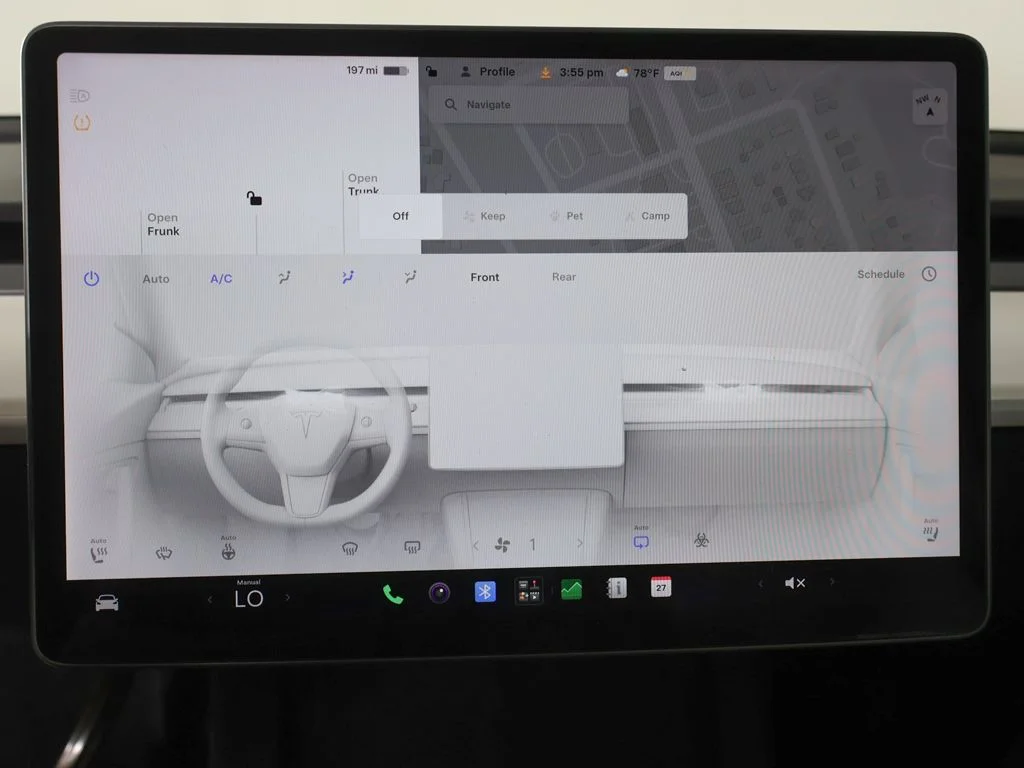Open the Owner's Manual info app
The height and width of the screenshot is (768, 1024).
616,588
